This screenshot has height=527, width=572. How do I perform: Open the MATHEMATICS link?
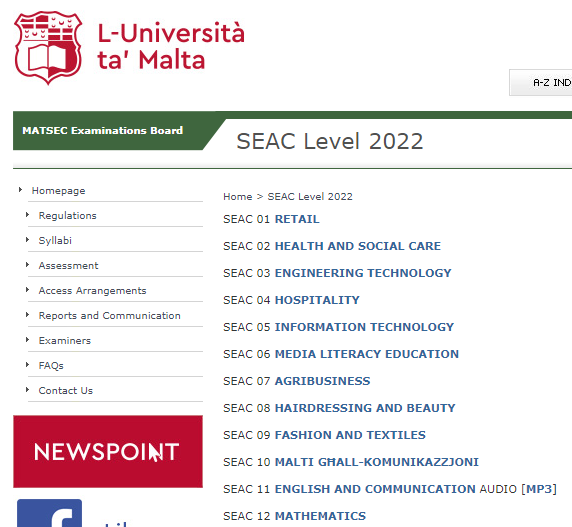(320, 516)
